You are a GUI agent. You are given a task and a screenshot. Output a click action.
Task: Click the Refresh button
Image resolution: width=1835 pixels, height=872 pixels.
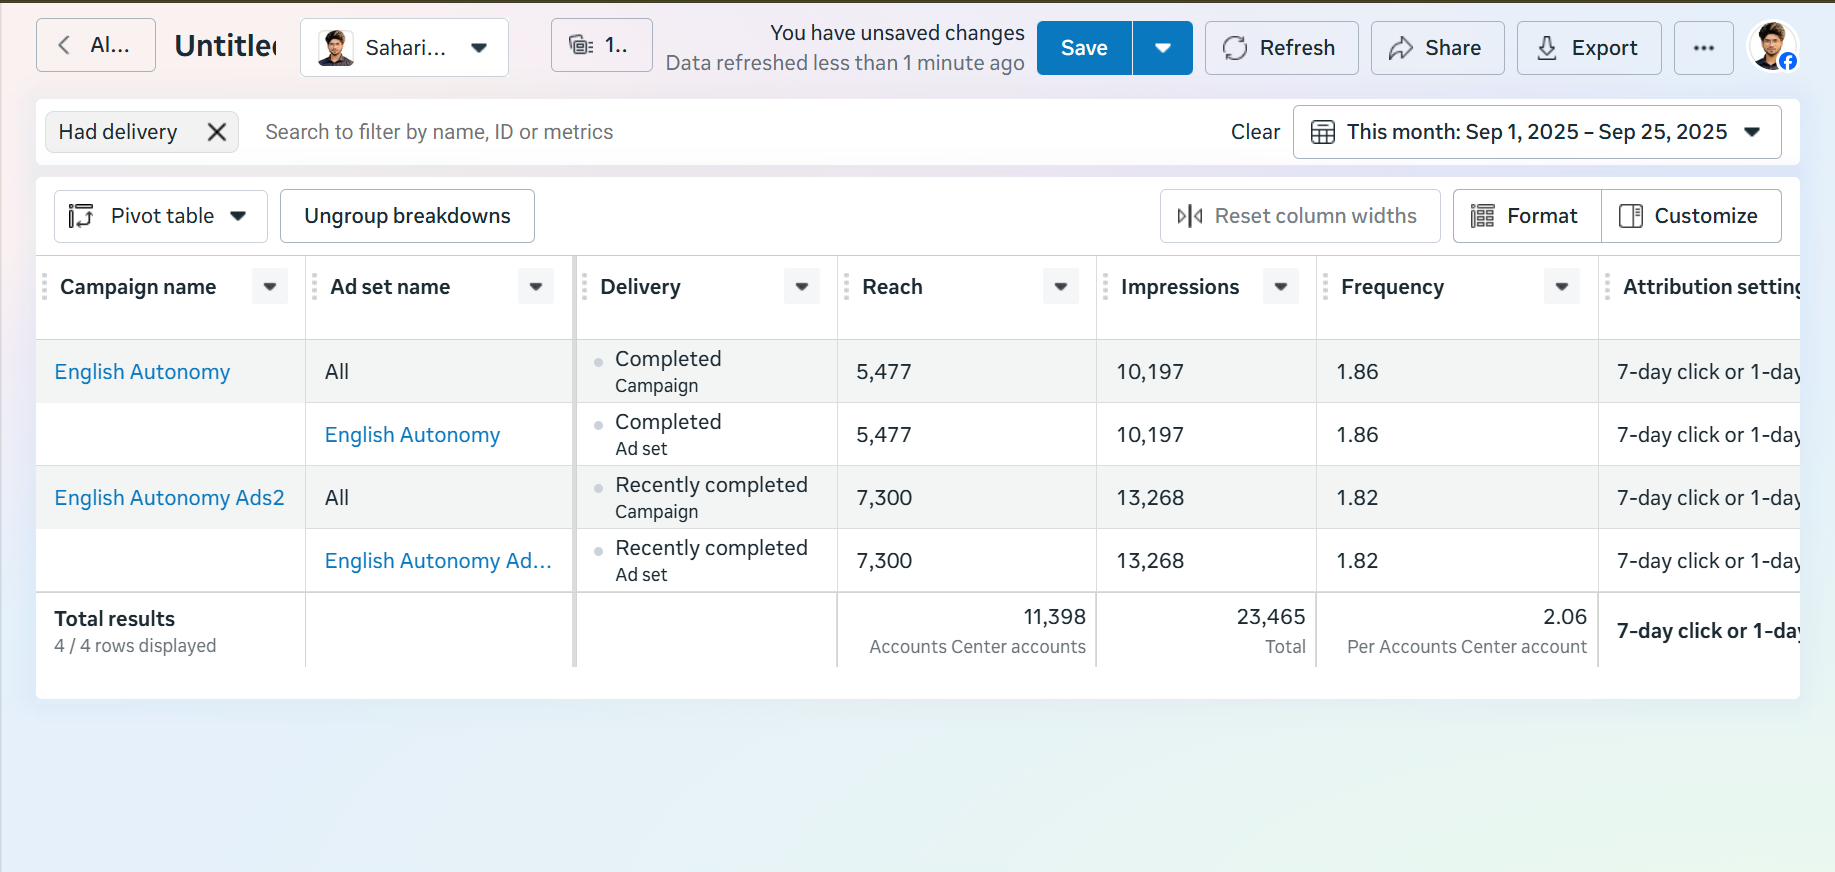click(1280, 48)
